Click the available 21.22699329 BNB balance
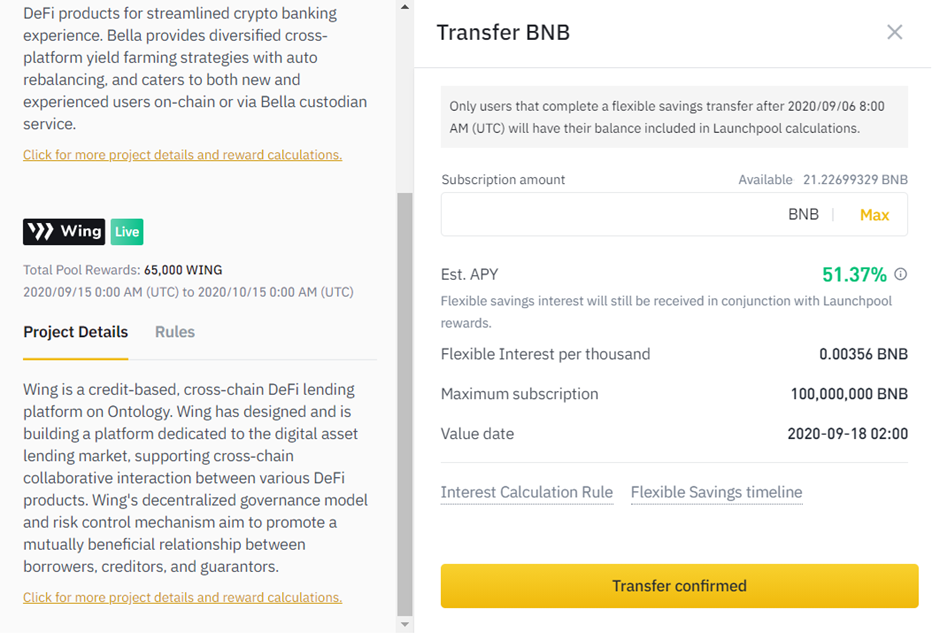The height and width of the screenshot is (640, 940). click(x=855, y=180)
